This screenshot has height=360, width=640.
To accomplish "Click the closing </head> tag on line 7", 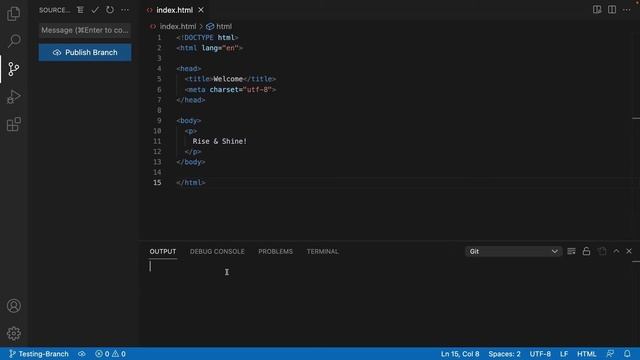I will pyautogui.click(x=191, y=100).
